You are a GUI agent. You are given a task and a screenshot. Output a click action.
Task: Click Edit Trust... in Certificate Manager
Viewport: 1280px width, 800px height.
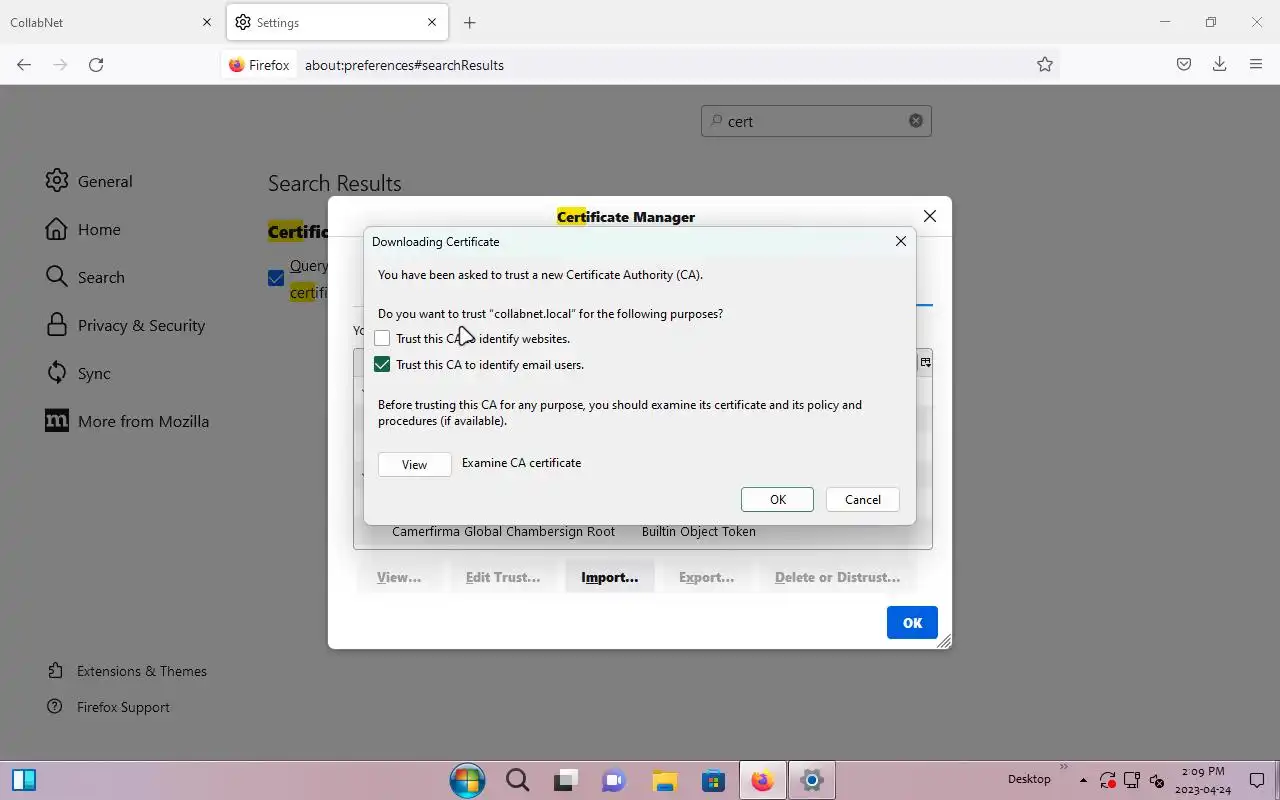[x=502, y=577]
